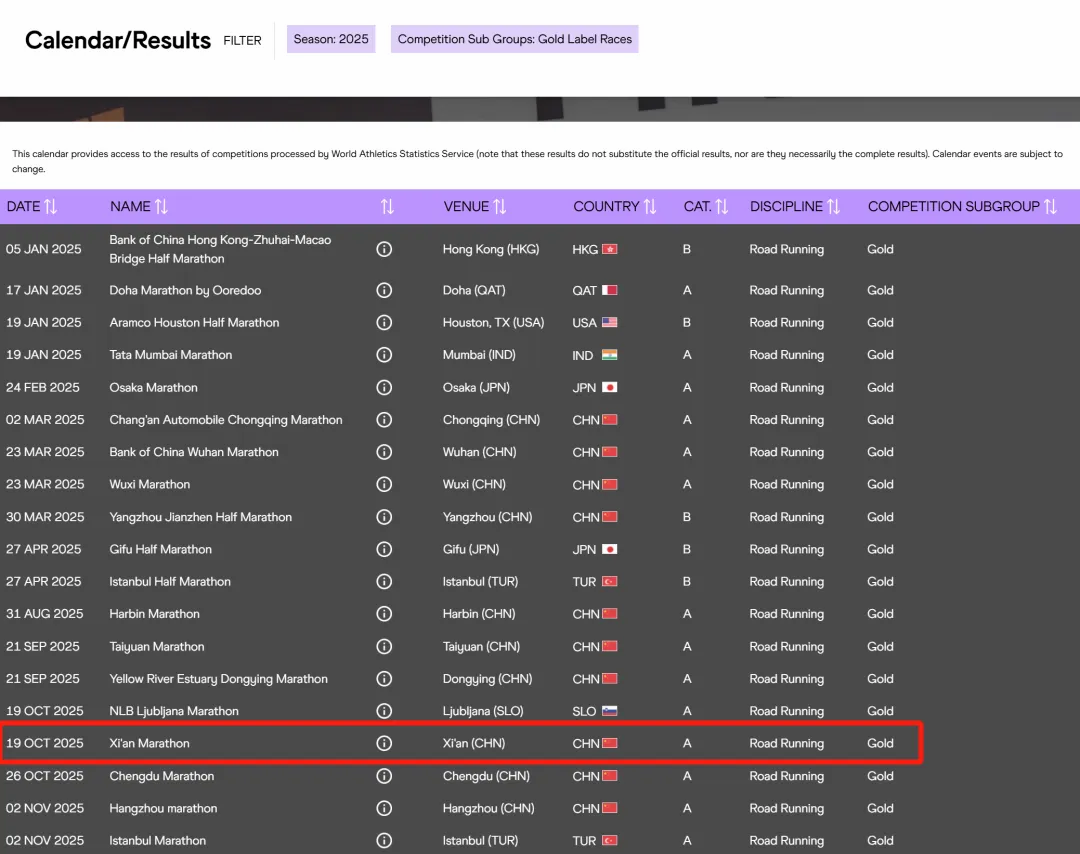1080x854 pixels.
Task: Open info for Hong Kong-Zhuhai-Macao Half Marathon
Action: [x=384, y=249]
